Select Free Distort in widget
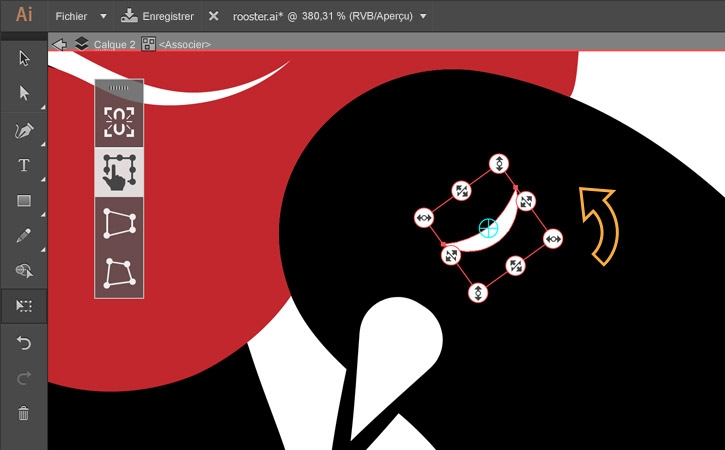This screenshot has height=450, width=725. (x=119, y=273)
